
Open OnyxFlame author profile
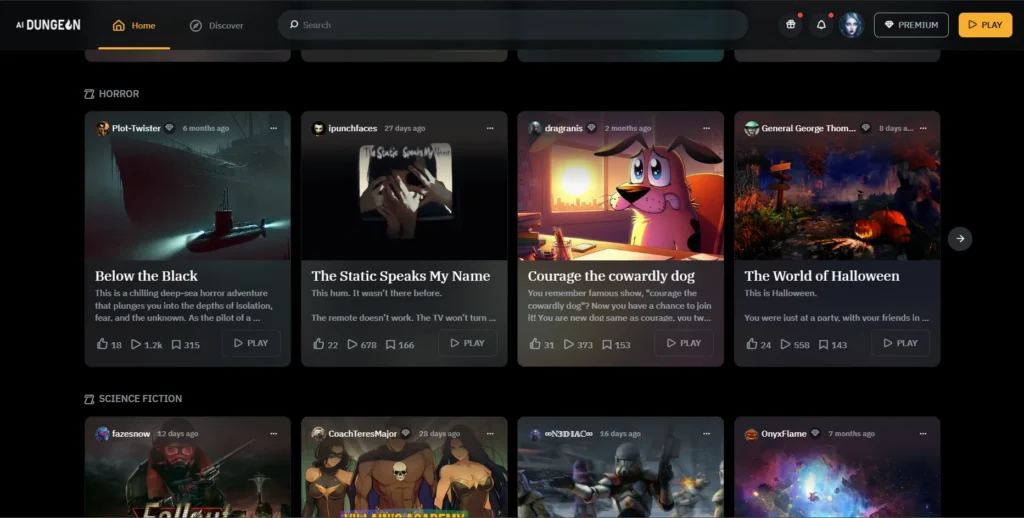coord(784,433)
